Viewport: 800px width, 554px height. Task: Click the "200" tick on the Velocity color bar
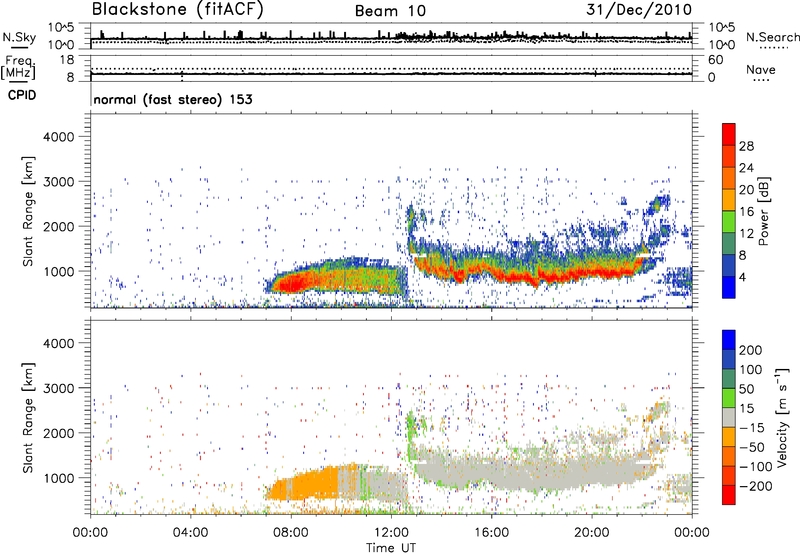(751, 350)
